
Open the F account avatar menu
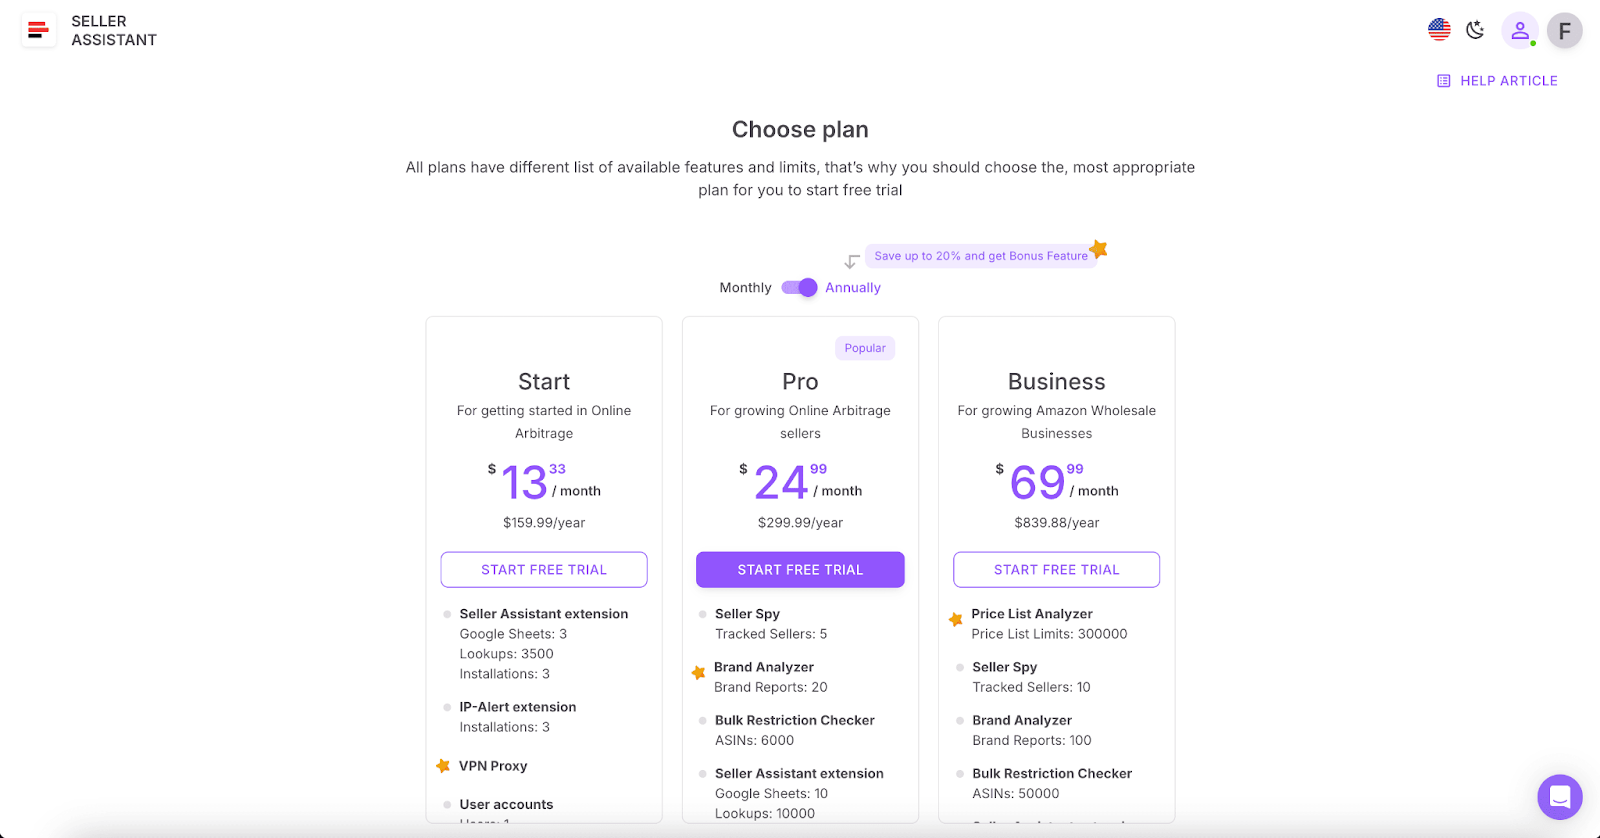1564,31
